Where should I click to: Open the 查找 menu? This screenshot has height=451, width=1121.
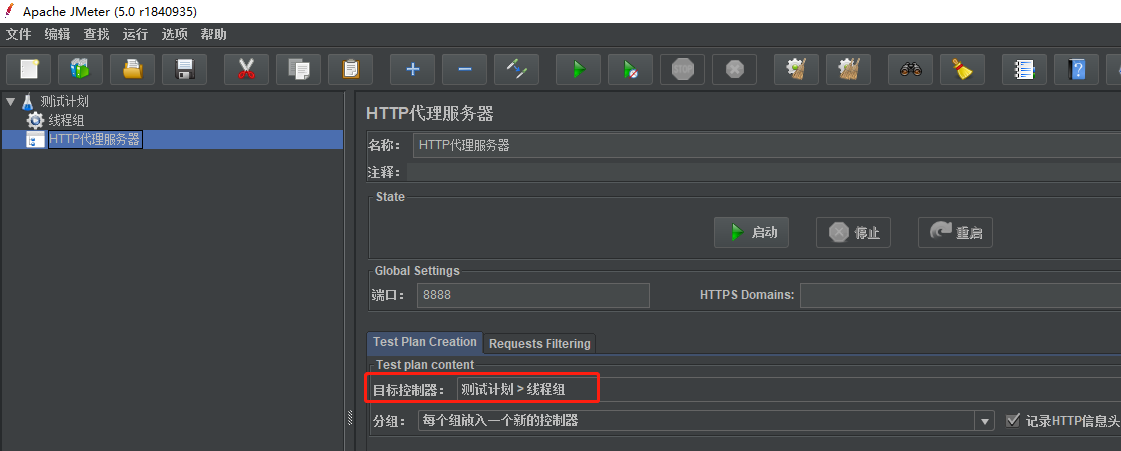97,34
